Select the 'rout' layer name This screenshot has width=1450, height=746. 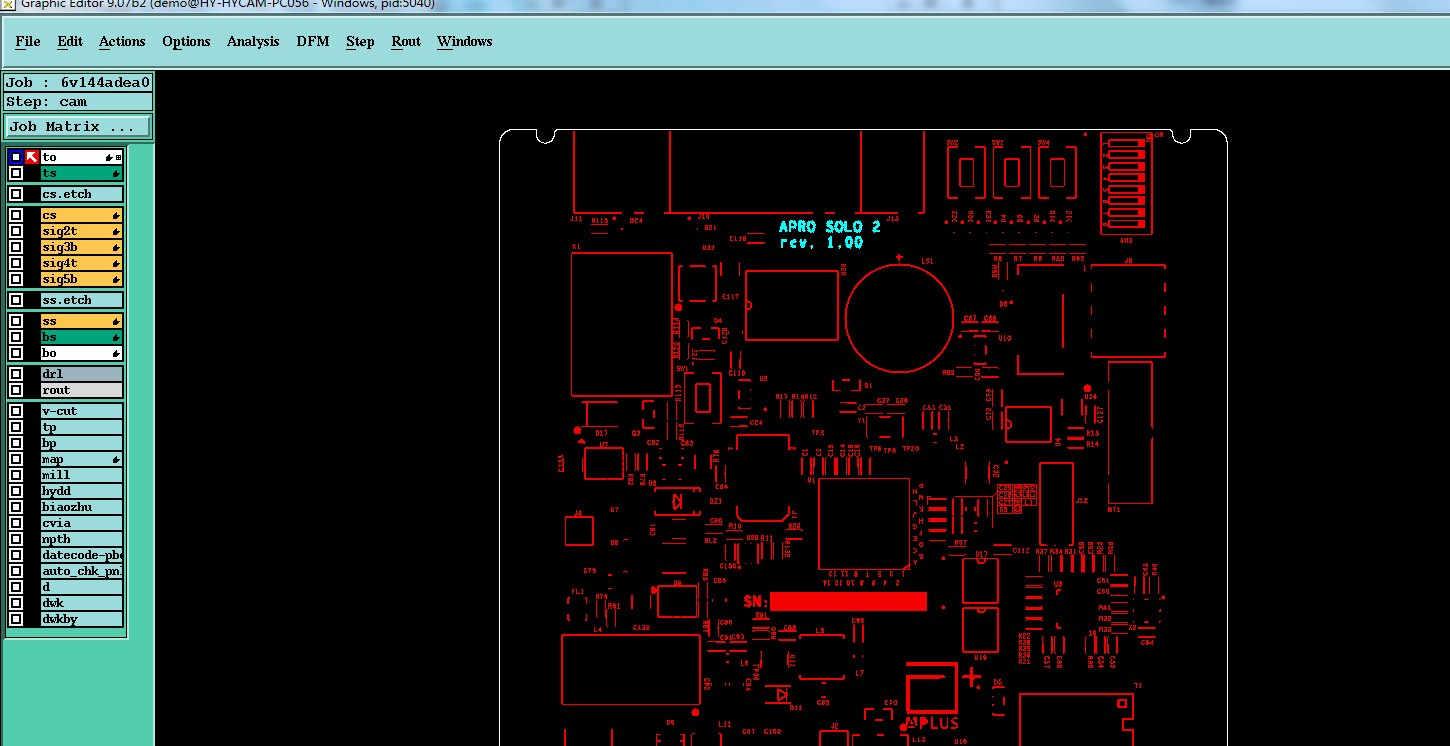pos(82,390)
